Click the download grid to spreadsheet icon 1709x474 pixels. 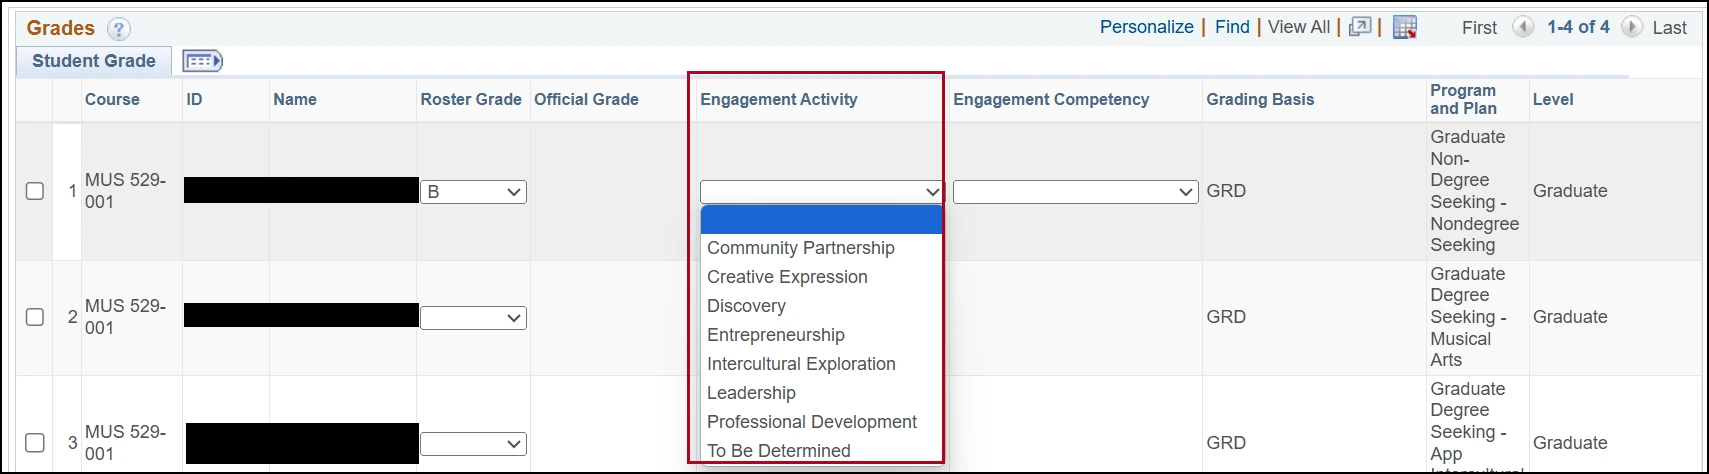point(1405,28)
